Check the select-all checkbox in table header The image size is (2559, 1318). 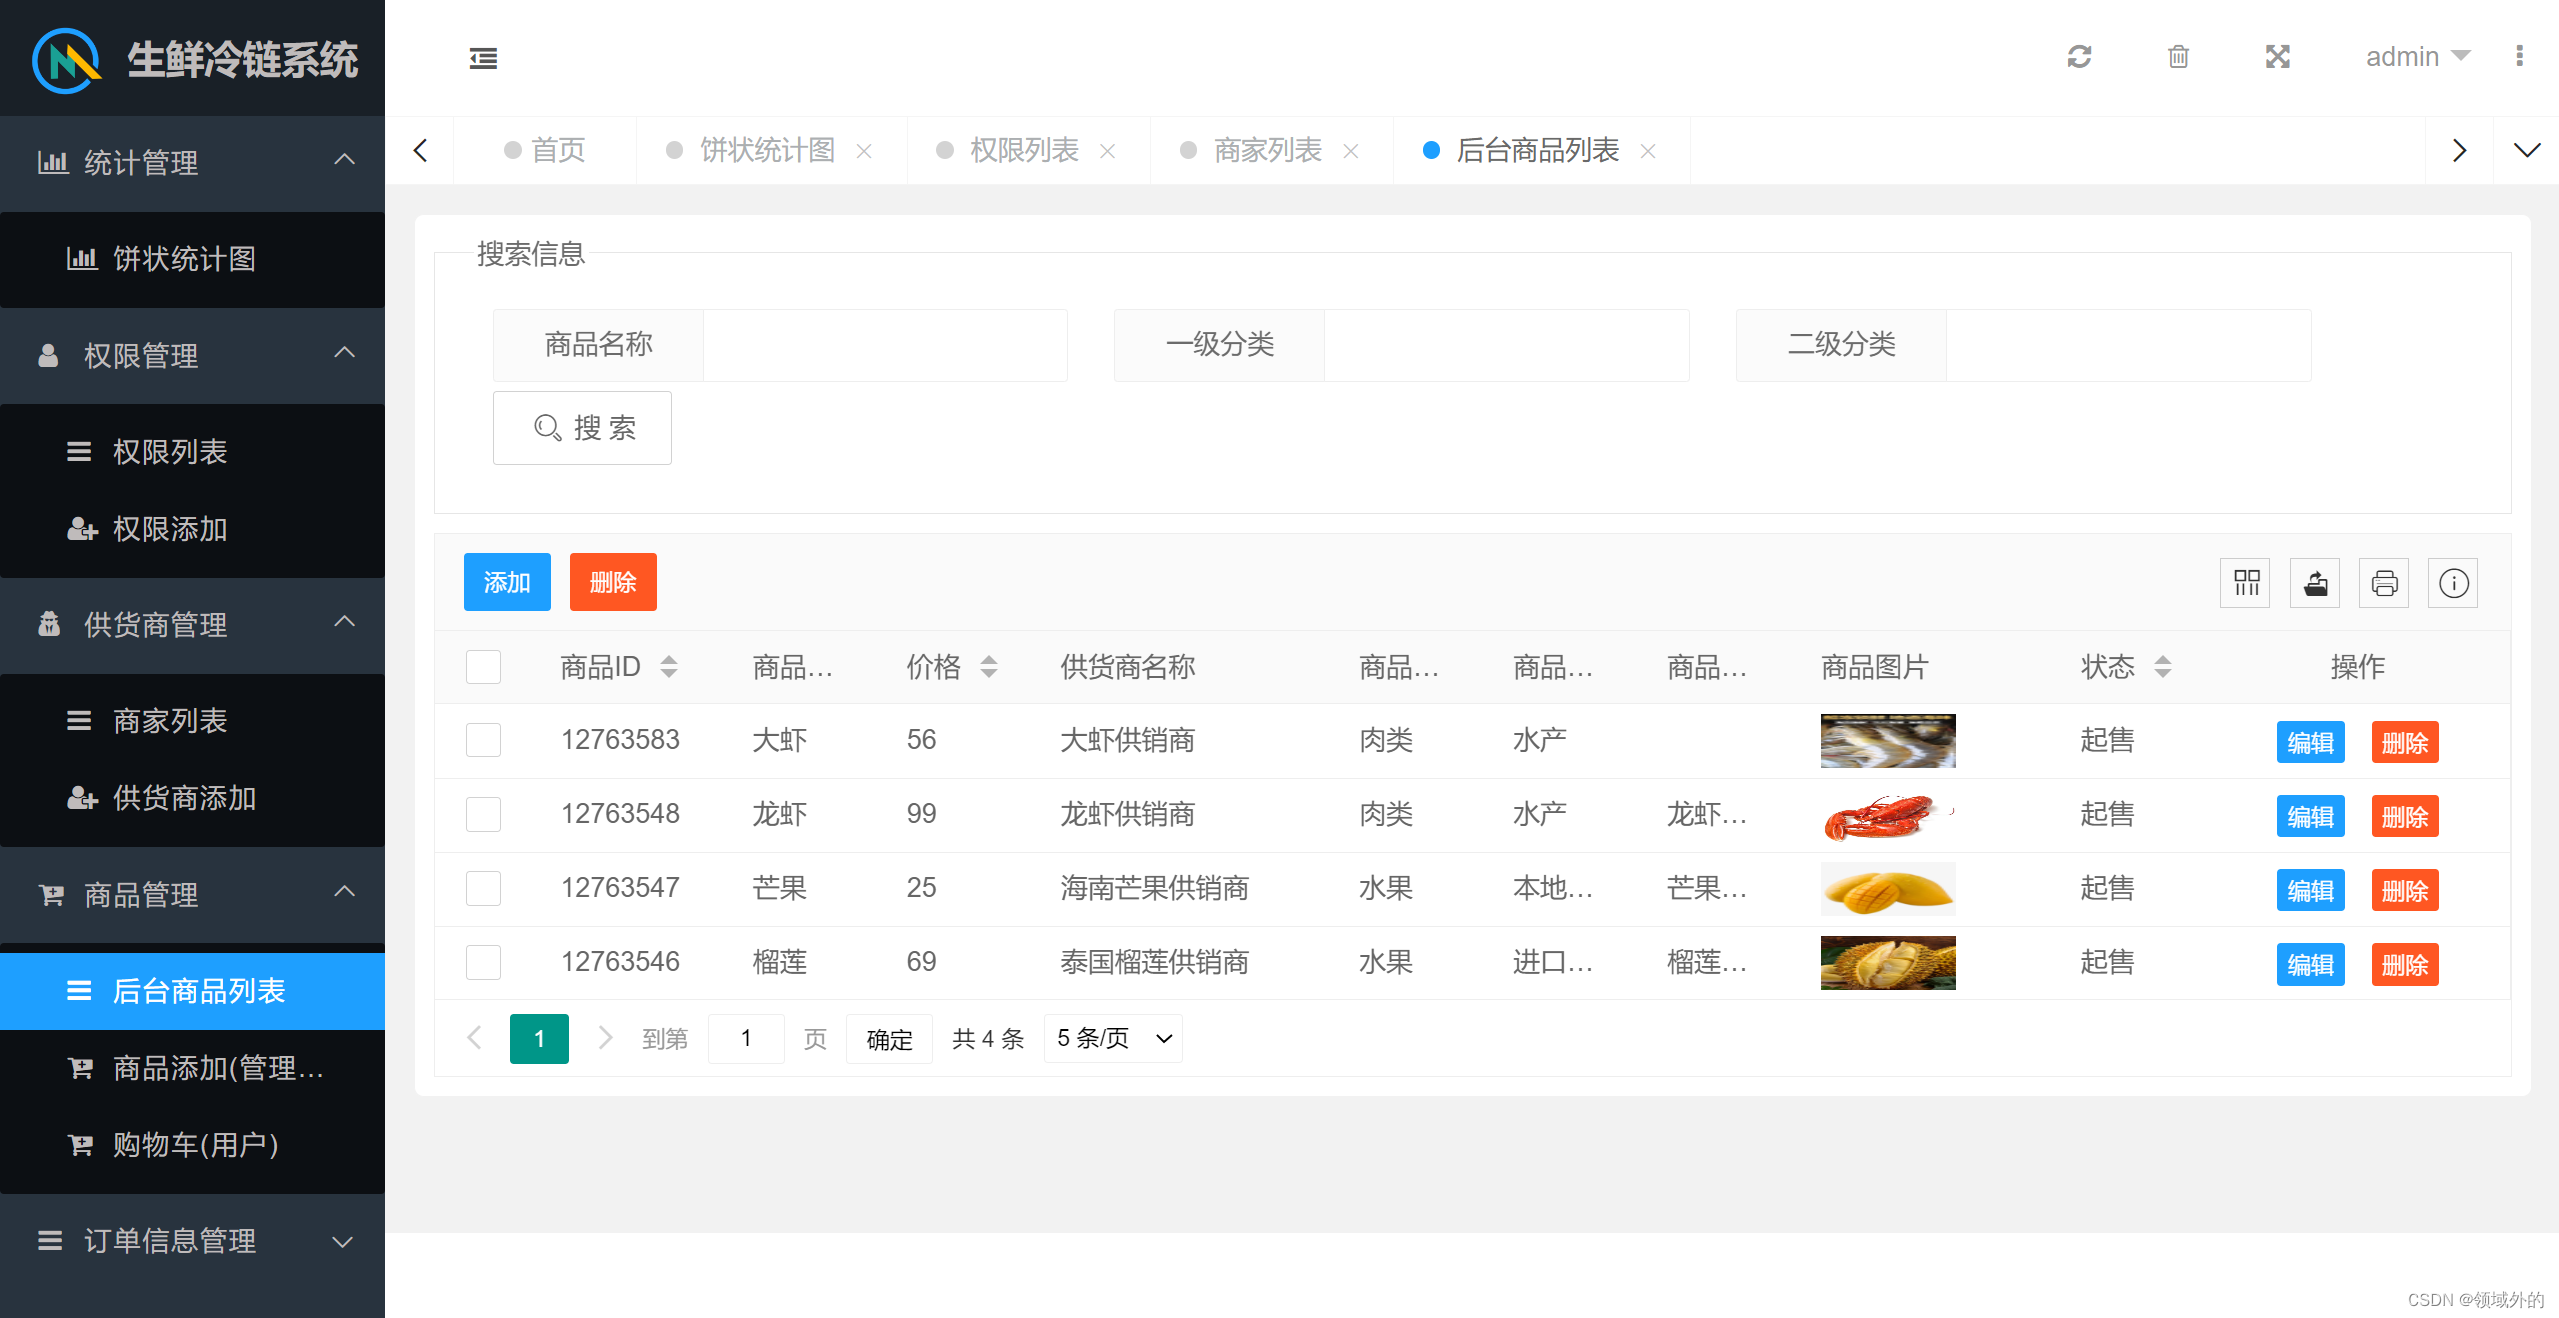pyautogui.click(x=483, y=666)
